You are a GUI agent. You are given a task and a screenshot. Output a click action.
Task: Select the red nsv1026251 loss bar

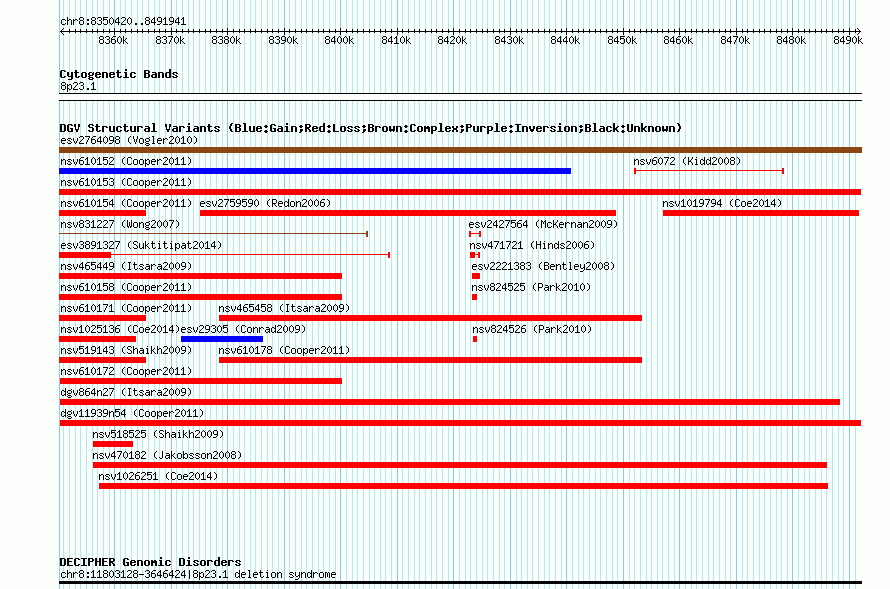[463, 486]
